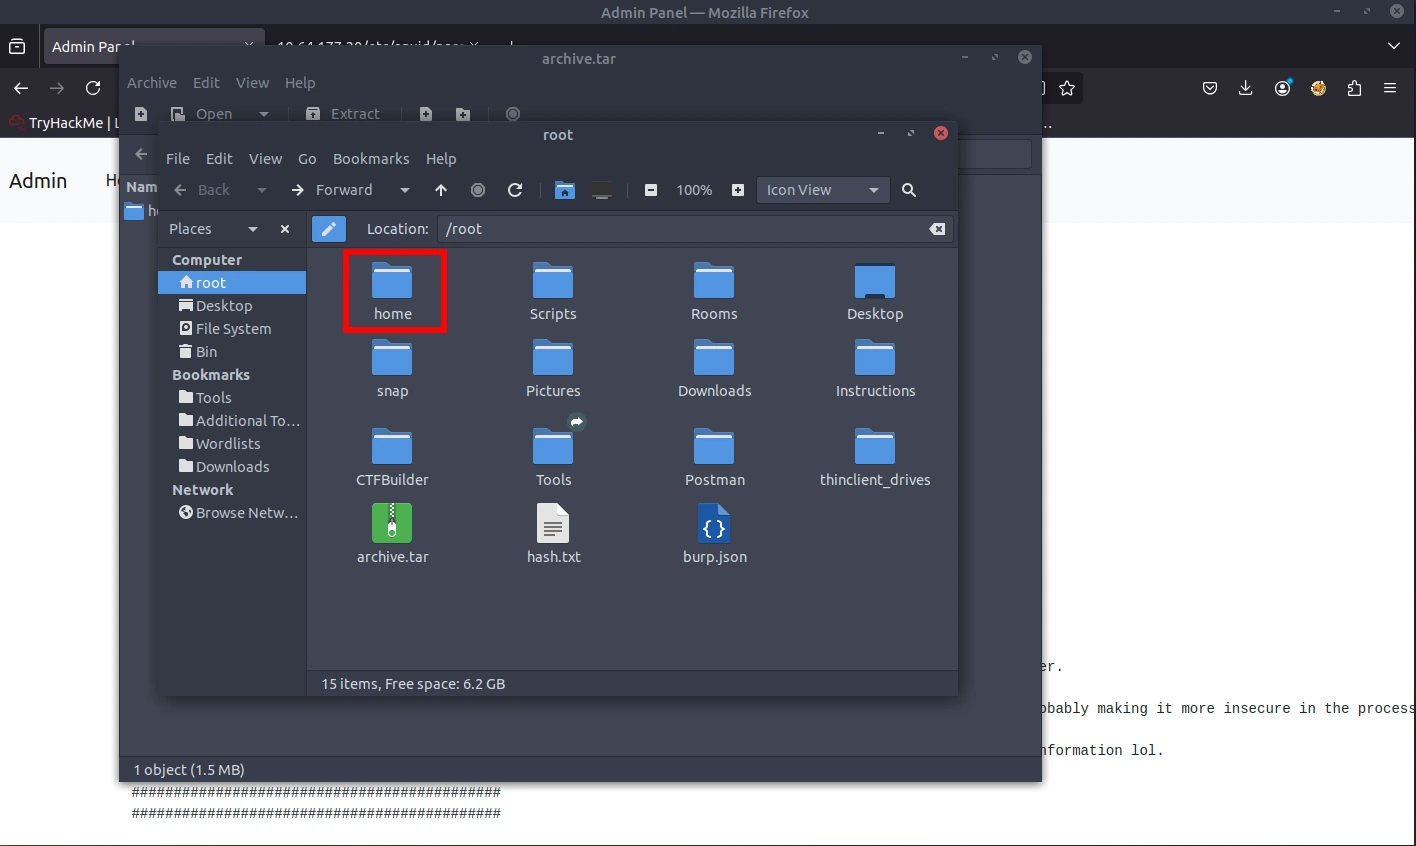Screen dimensions: 1416x846
Task: Clear the Location field text
Action: click(x=937, y=229)
